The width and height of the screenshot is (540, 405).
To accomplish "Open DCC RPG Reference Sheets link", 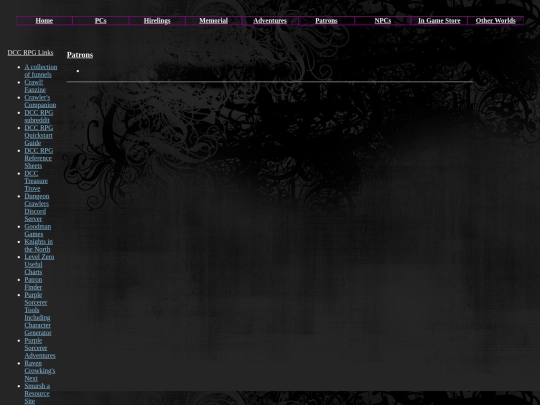I will click(x=39, y=158).
